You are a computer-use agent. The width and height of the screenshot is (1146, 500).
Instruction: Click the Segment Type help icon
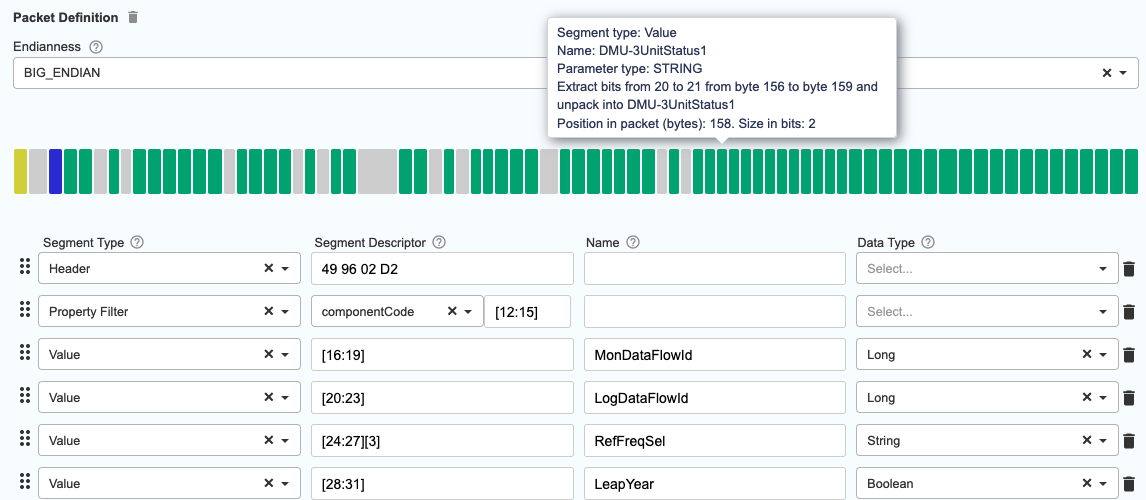point(137,242)
